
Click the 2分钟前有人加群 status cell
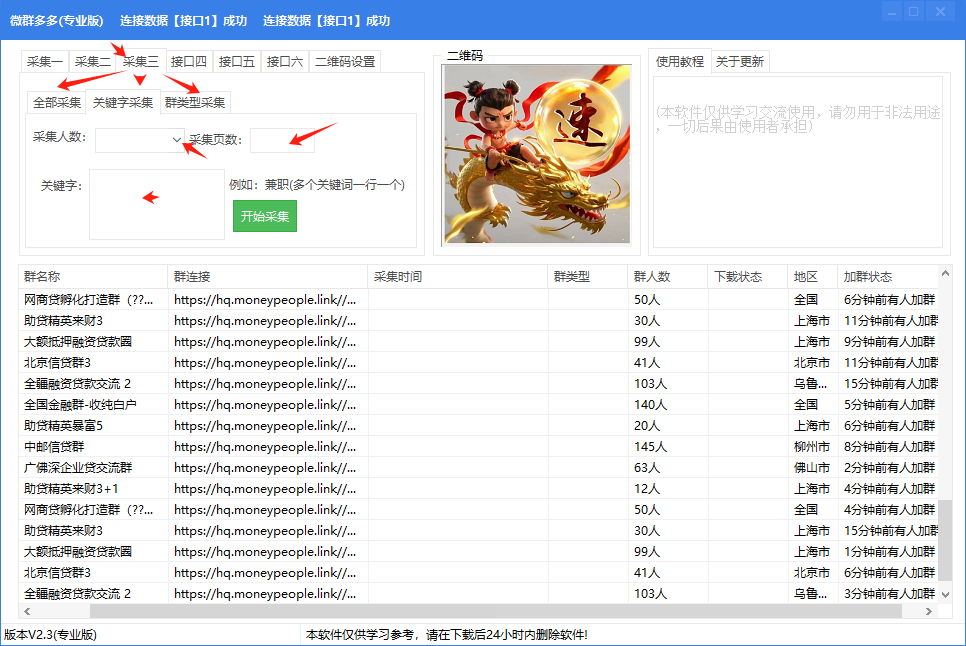coord(890,467)
